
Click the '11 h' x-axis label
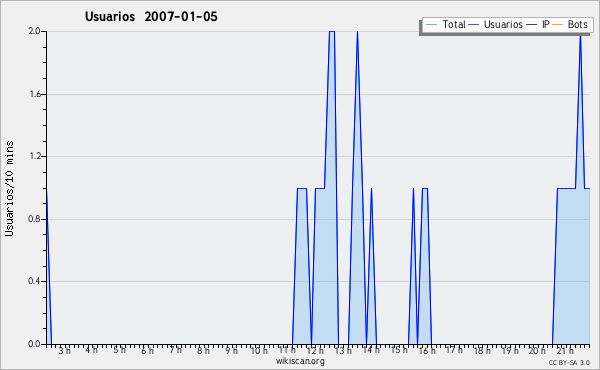(x=287, y=350)
